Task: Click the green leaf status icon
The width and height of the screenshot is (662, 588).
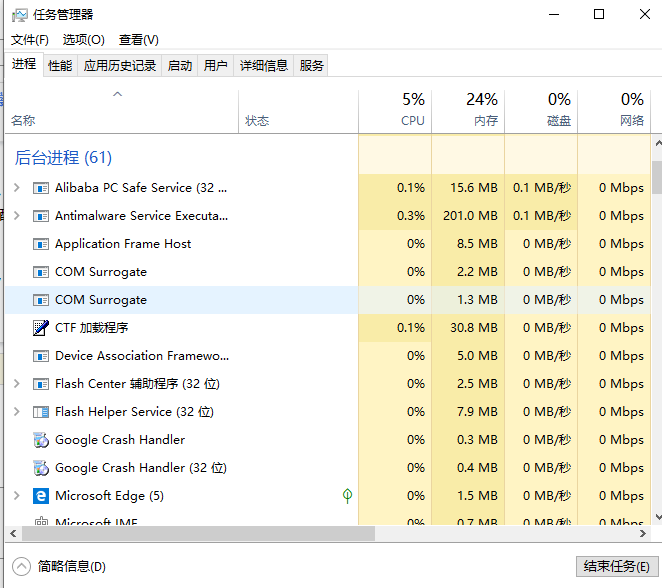Action: tap(347, 496)
